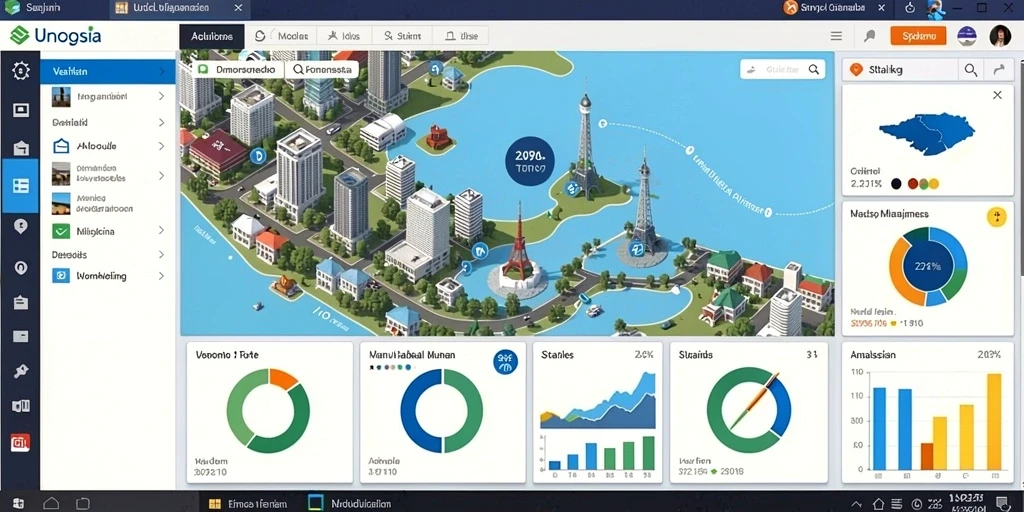Click the share arrow icon beside search
The height and width of the screenshot is (512, 1024).
point(999,70)
